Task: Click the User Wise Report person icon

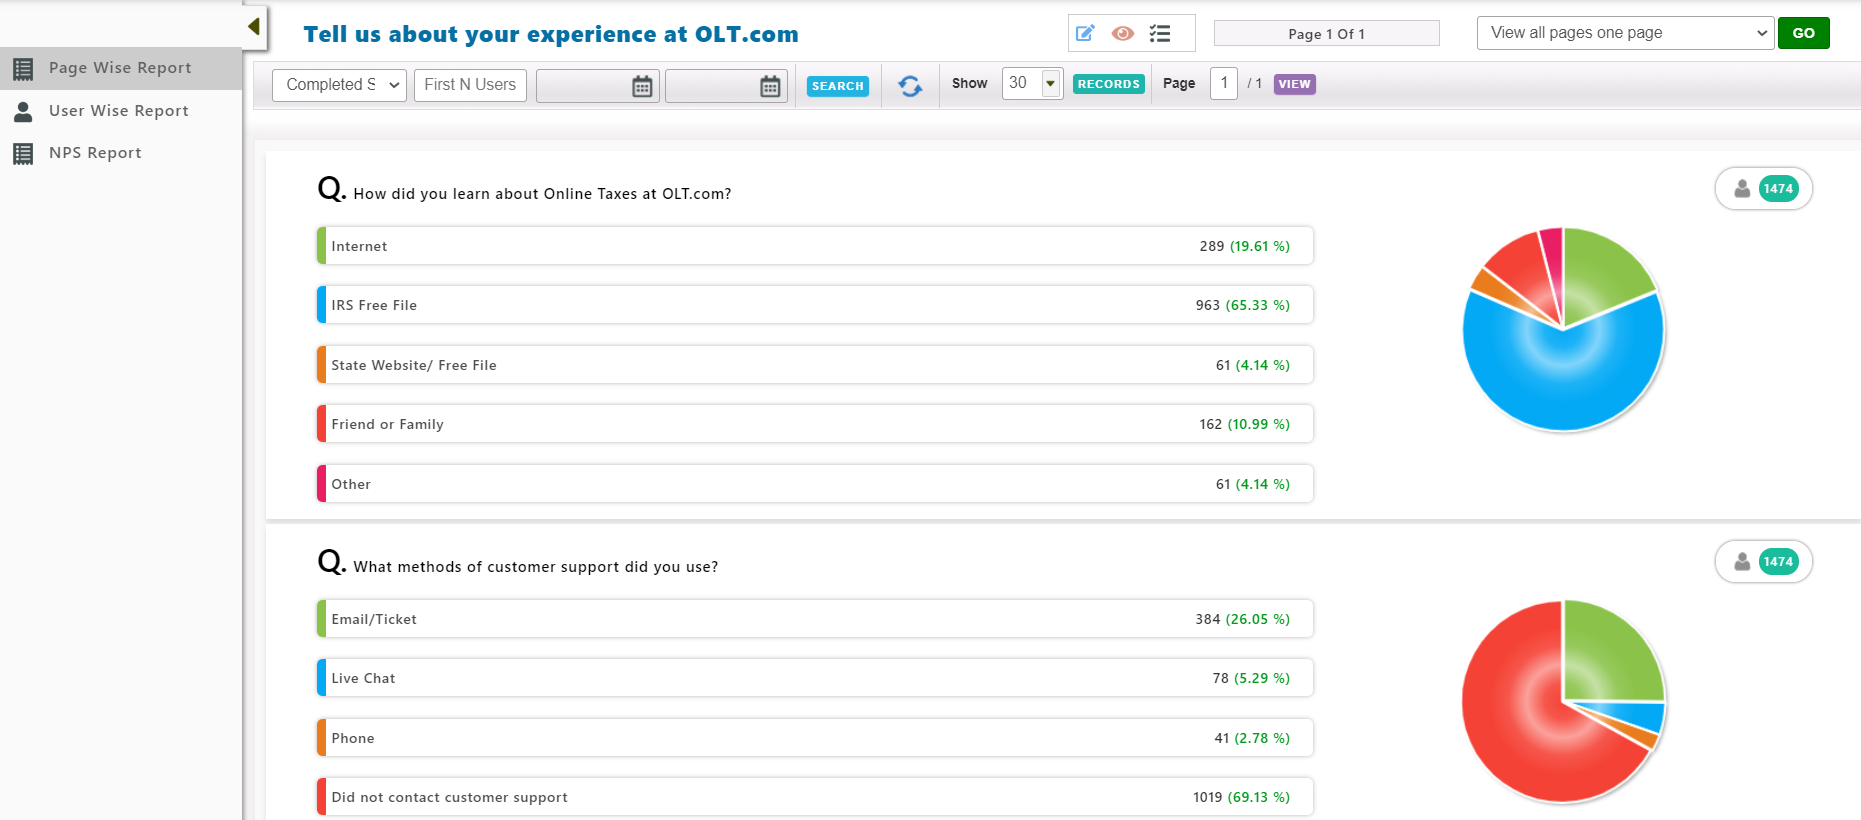Action: pos(23,111)
